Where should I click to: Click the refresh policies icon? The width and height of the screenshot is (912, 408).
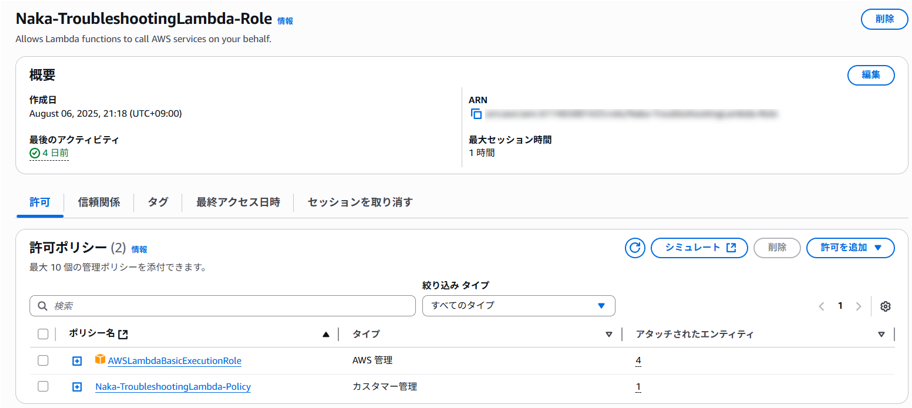point(634,248)
